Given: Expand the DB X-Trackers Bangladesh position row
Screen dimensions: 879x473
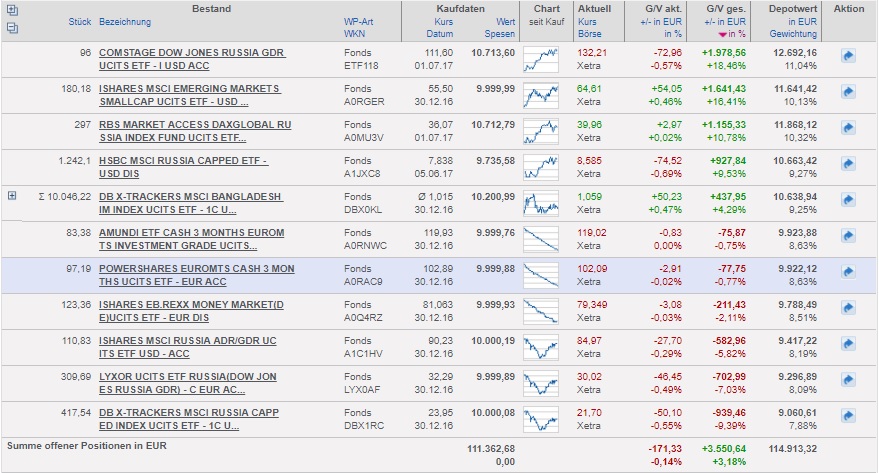Looking at the screenshot, I should pos(12,195).
